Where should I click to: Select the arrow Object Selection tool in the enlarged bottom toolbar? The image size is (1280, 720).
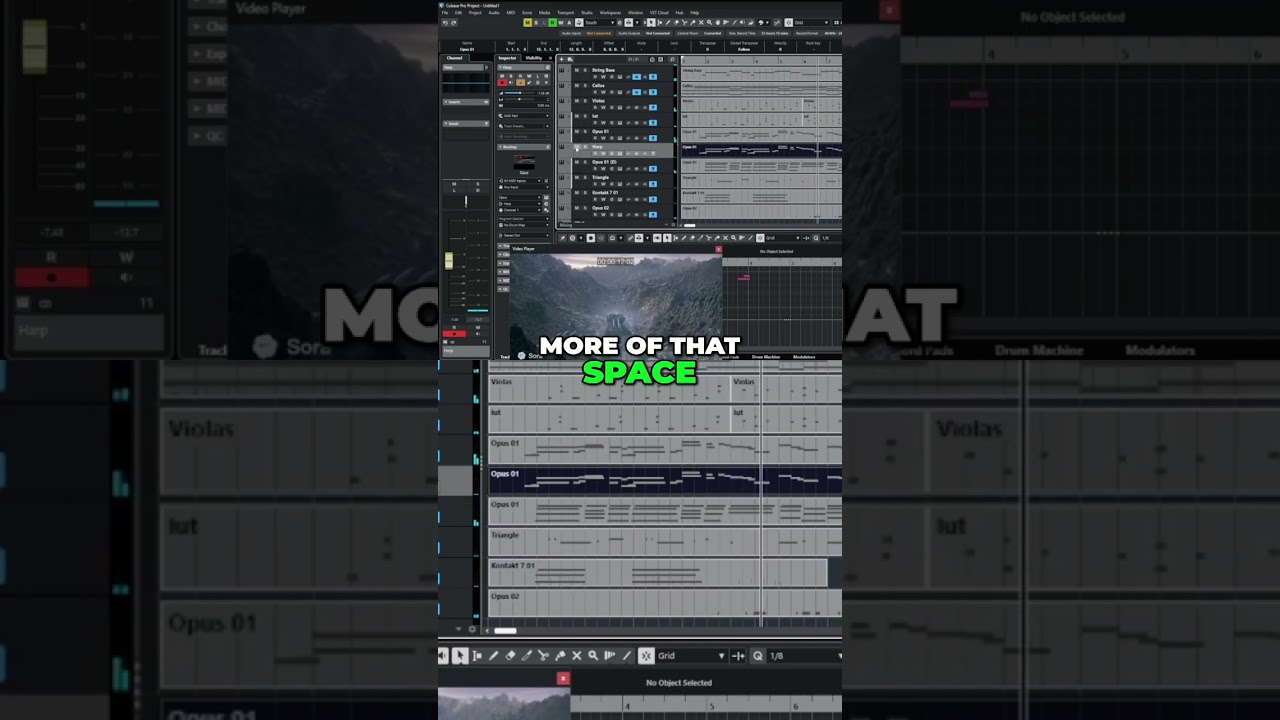459,656
